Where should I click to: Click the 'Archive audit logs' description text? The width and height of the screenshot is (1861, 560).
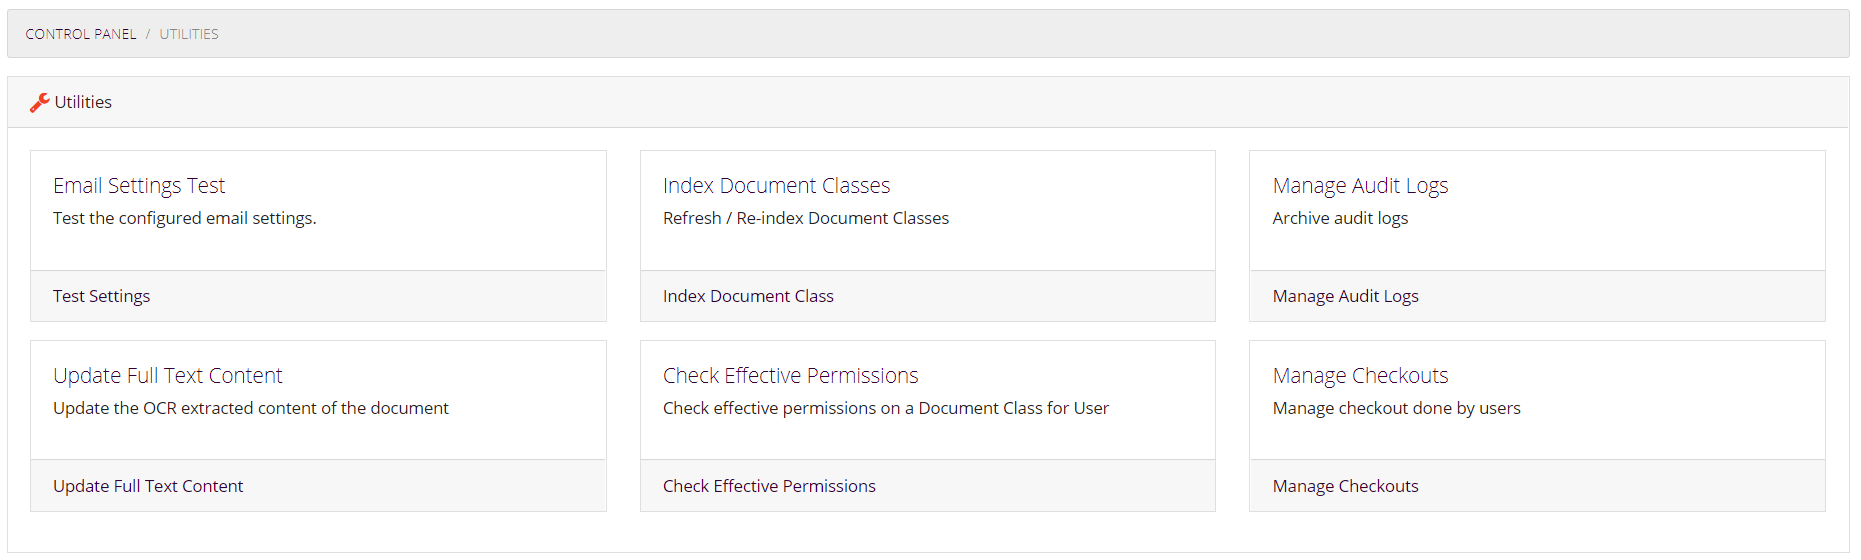coord(1340,218)
